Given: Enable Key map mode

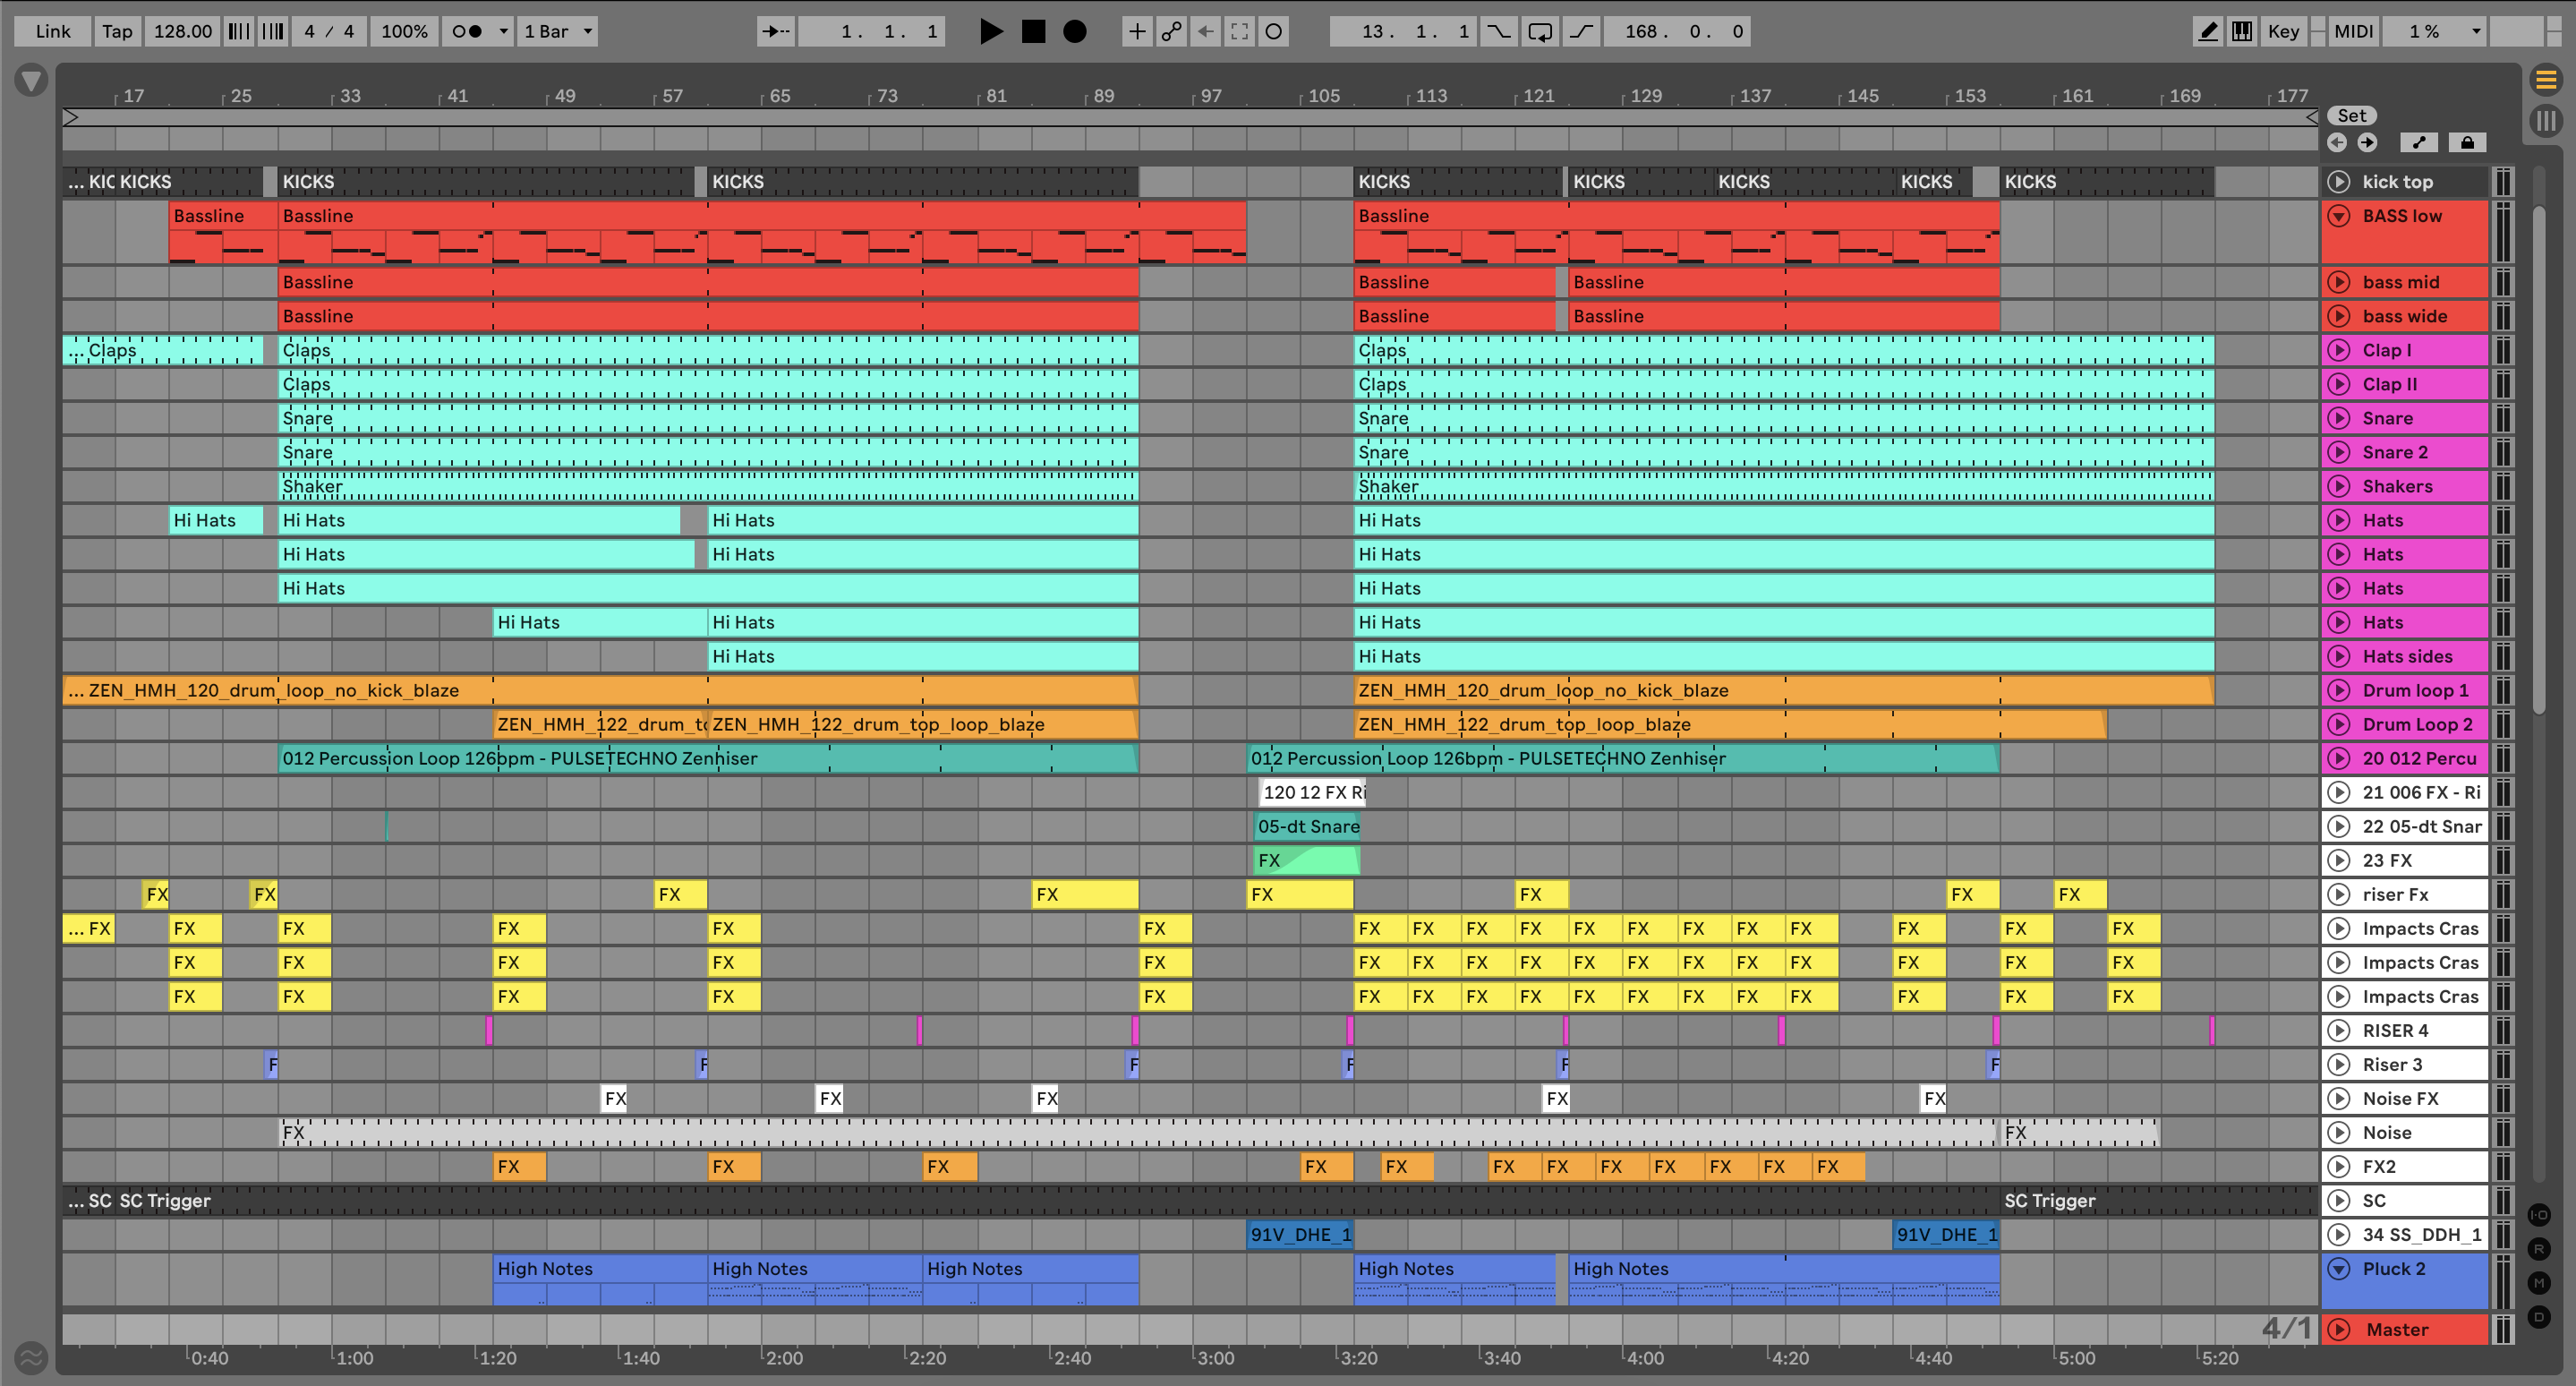Looking at the screenshot, I should pos(2283,31).
